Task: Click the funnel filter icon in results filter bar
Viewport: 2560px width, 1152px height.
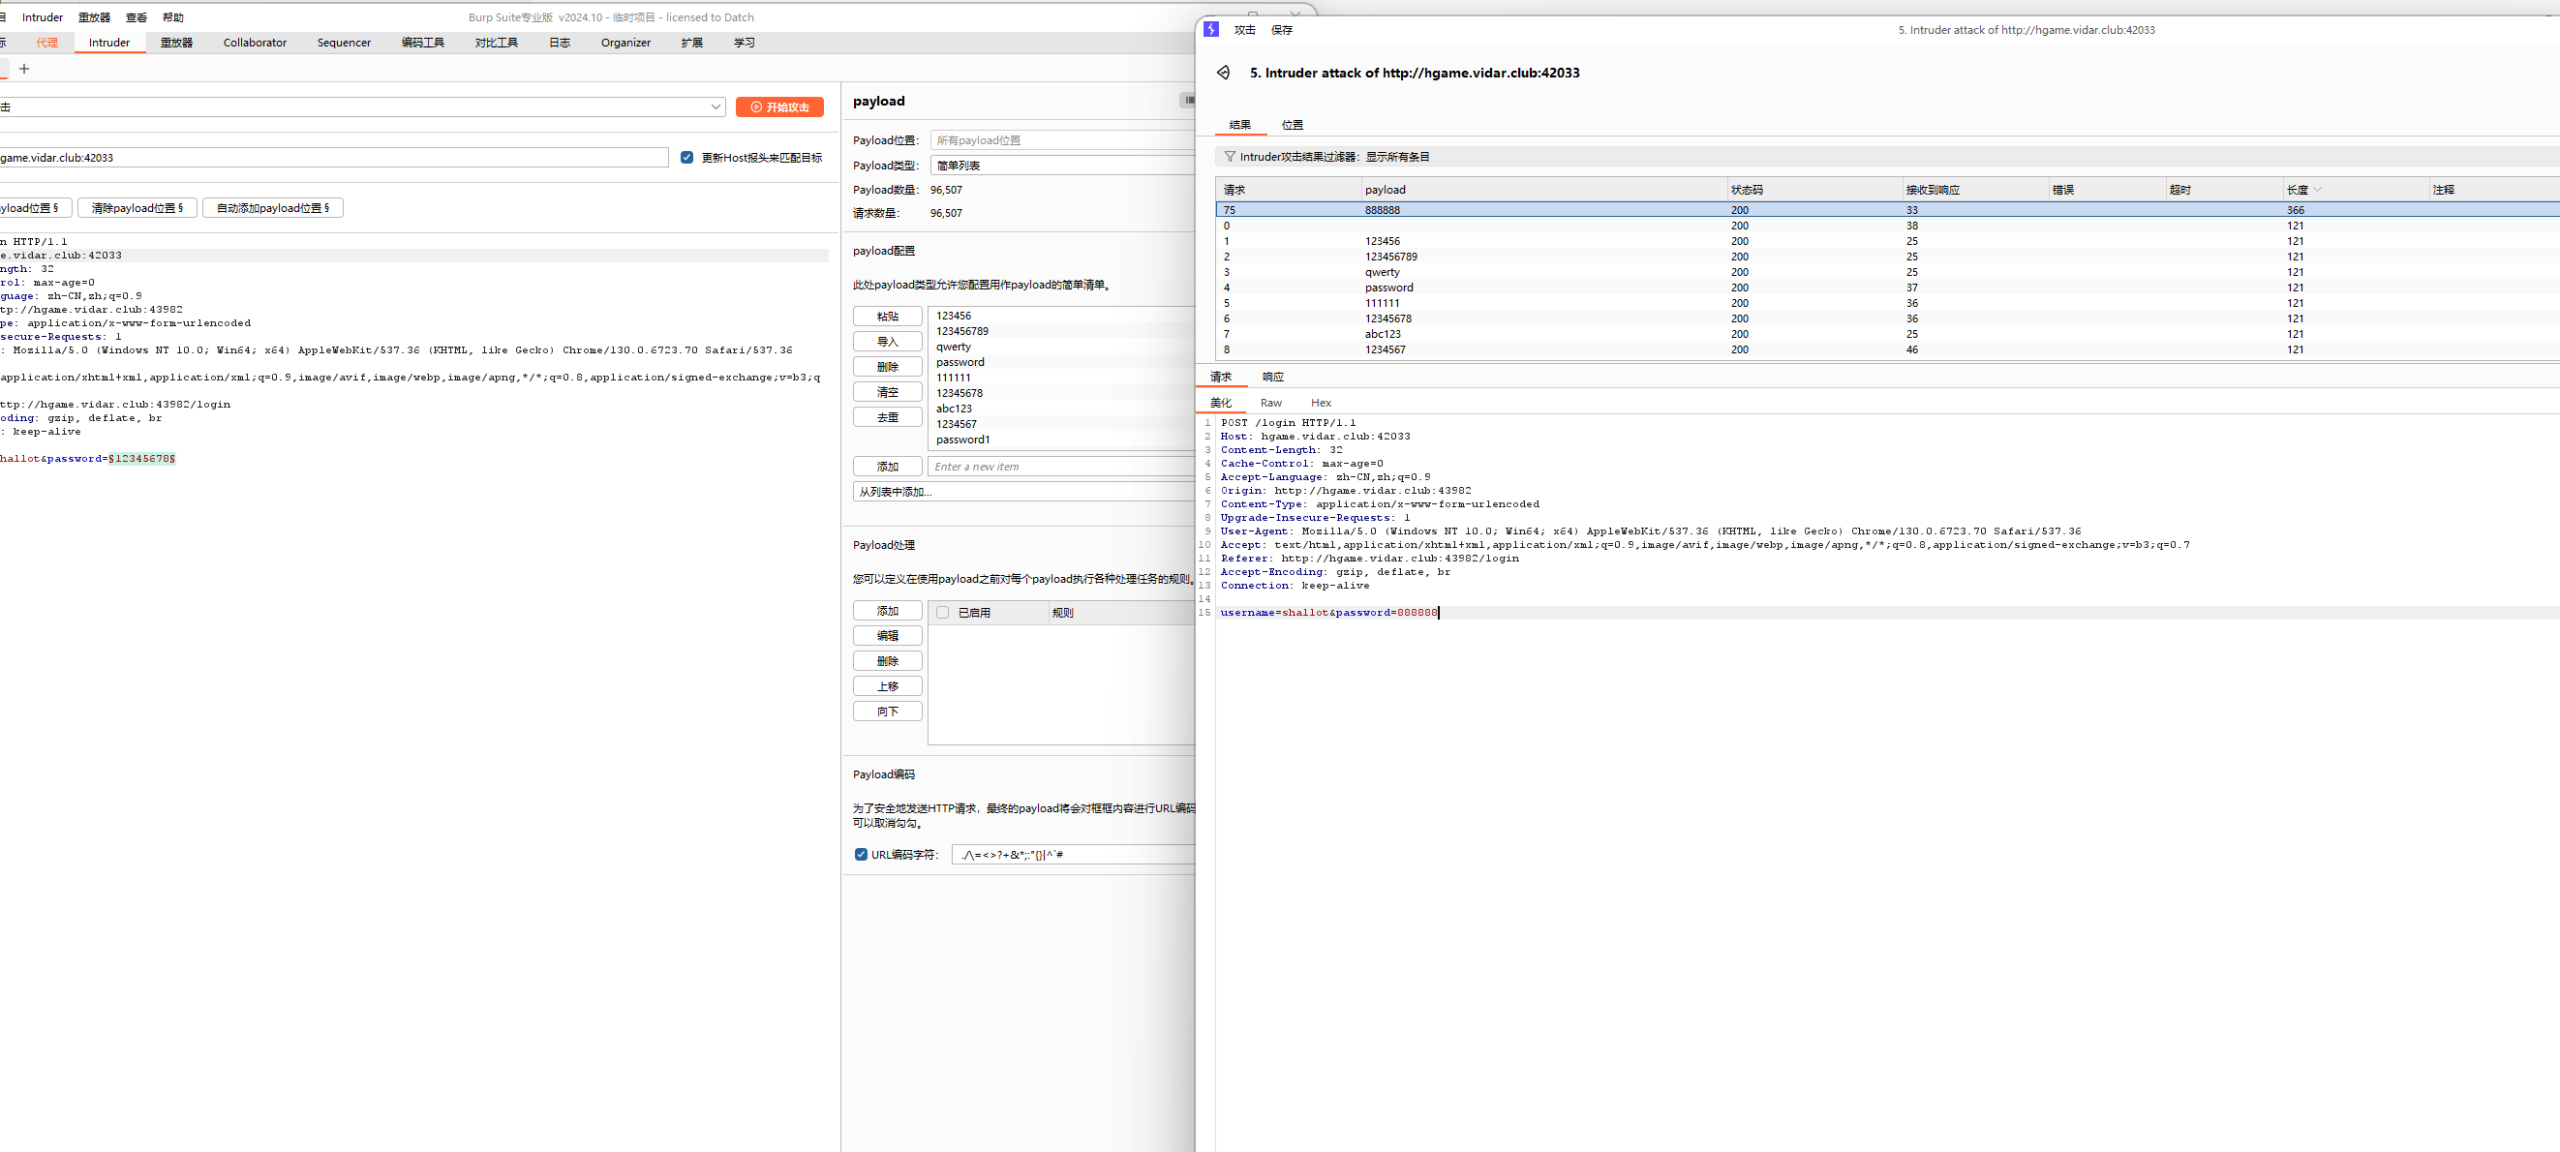Action: [x=1229, y=157]
